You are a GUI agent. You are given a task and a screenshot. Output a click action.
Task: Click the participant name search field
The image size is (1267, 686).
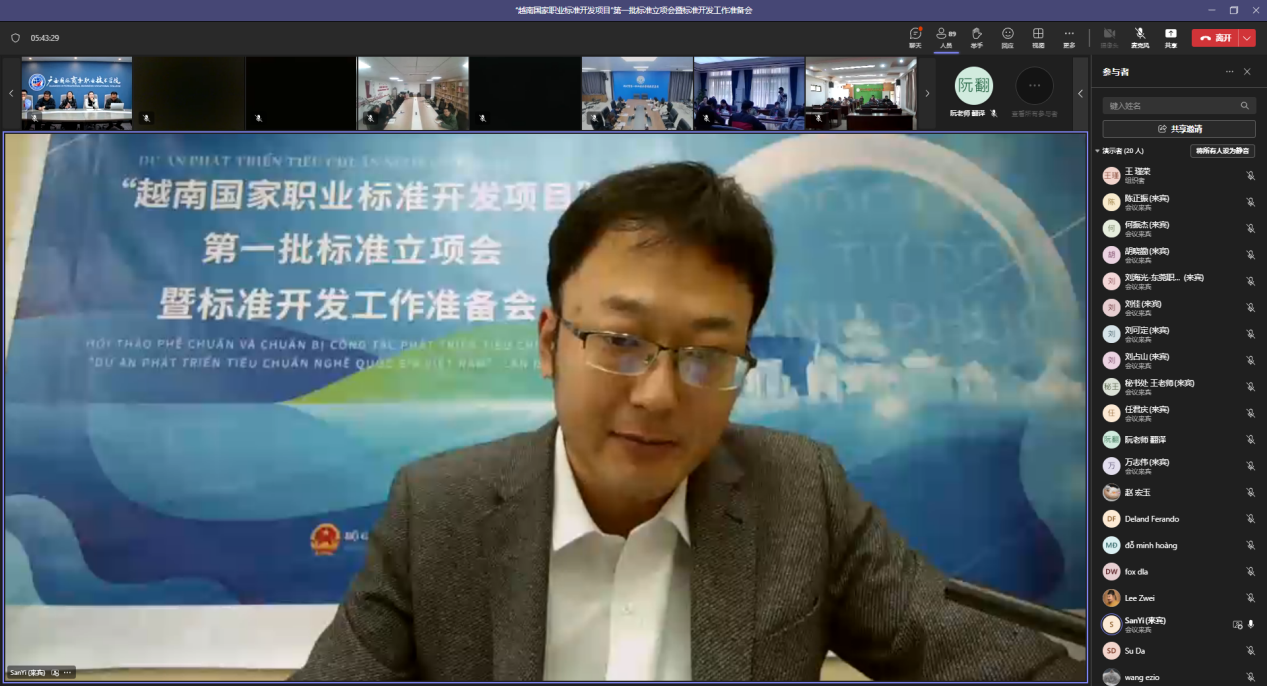(1170, 105)
